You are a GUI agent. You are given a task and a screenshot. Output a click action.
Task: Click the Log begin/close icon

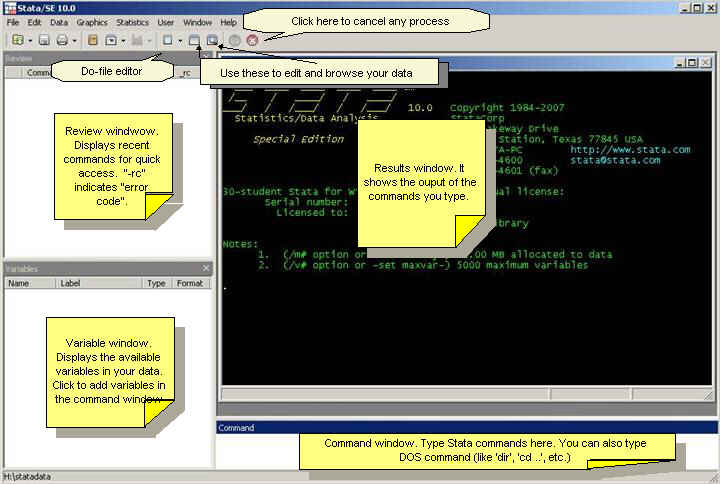pyautogui.click(x=92, y=40)
